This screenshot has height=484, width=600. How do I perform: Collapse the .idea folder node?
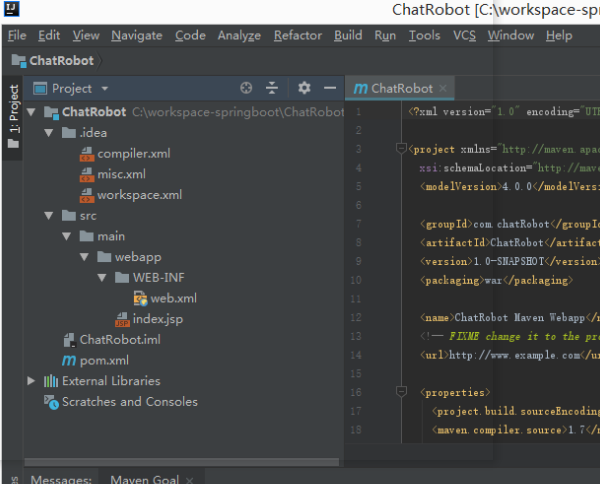pos(49,133)
